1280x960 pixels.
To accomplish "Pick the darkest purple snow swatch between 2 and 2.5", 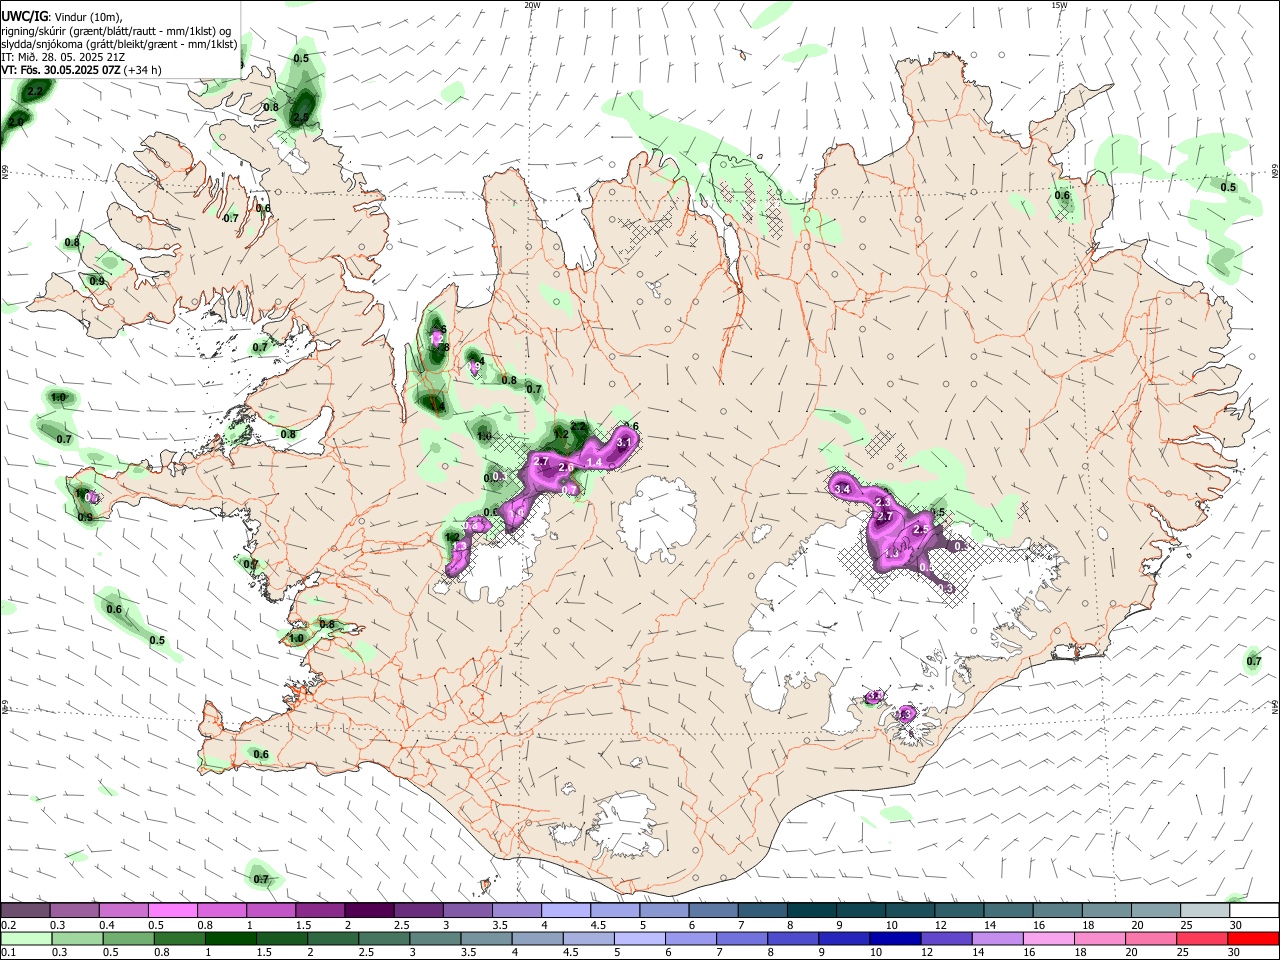I will pos(368,910).
